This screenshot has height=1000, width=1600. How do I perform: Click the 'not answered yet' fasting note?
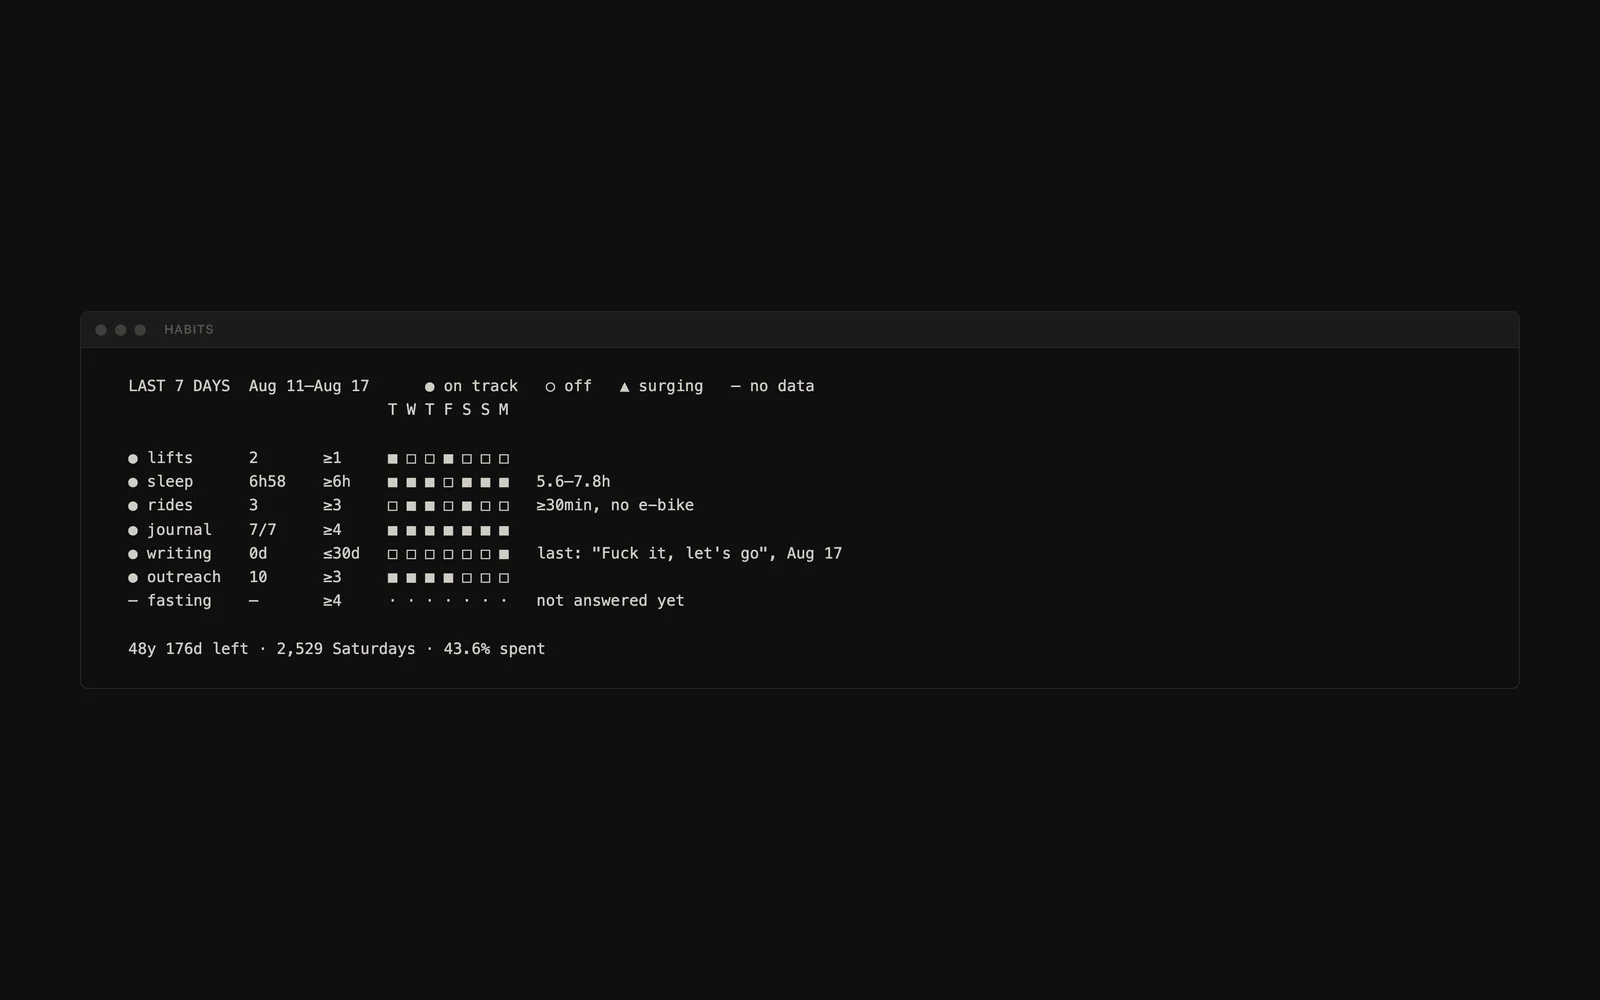point(610,601)
